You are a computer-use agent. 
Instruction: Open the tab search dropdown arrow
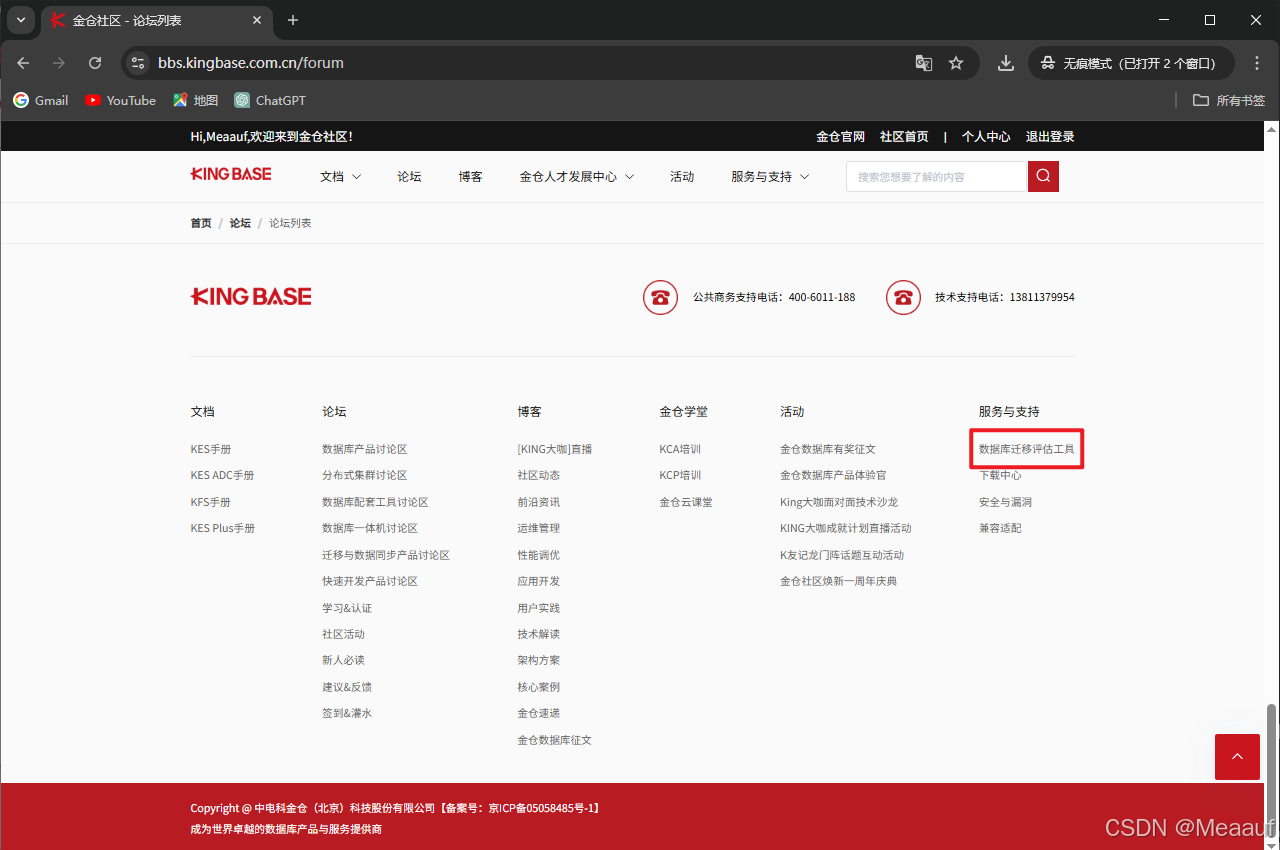[x=20, y=20]
